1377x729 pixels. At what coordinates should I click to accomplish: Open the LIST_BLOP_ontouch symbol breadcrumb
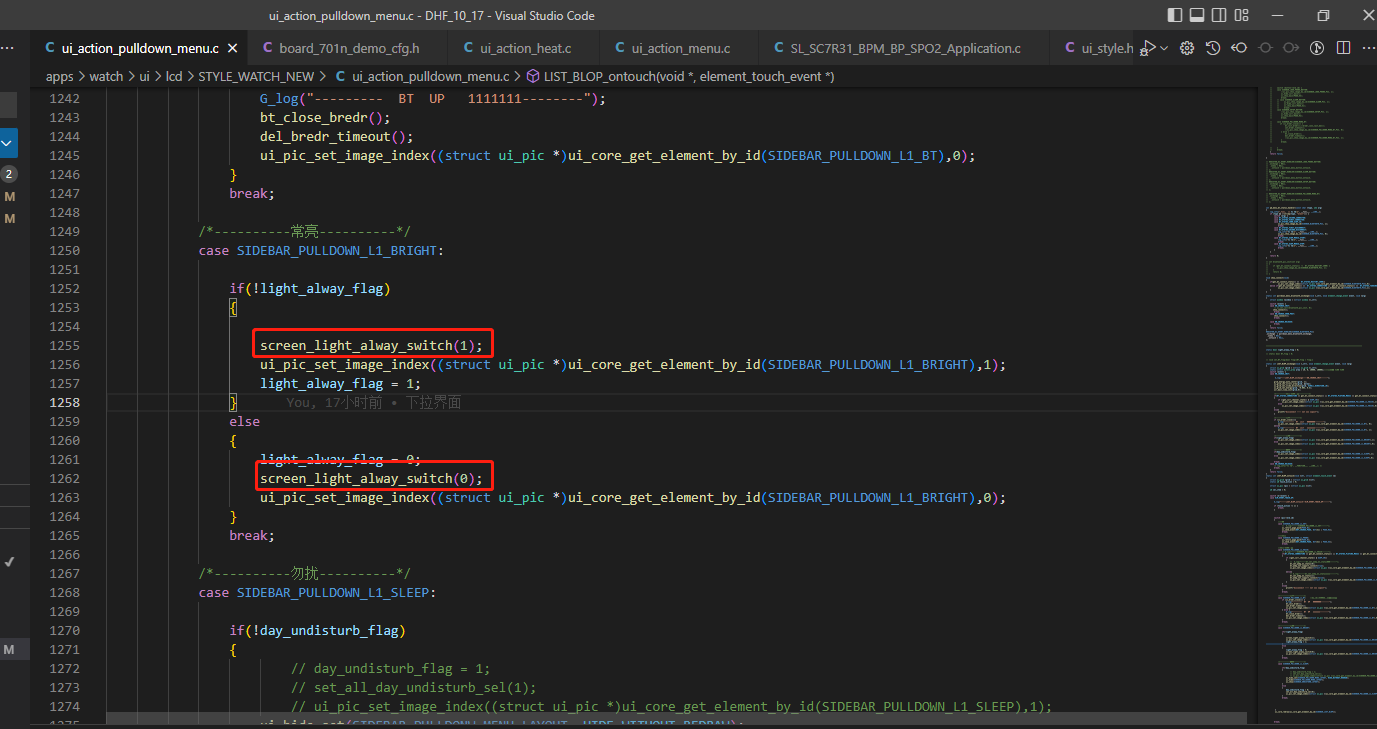pos(680,76)
